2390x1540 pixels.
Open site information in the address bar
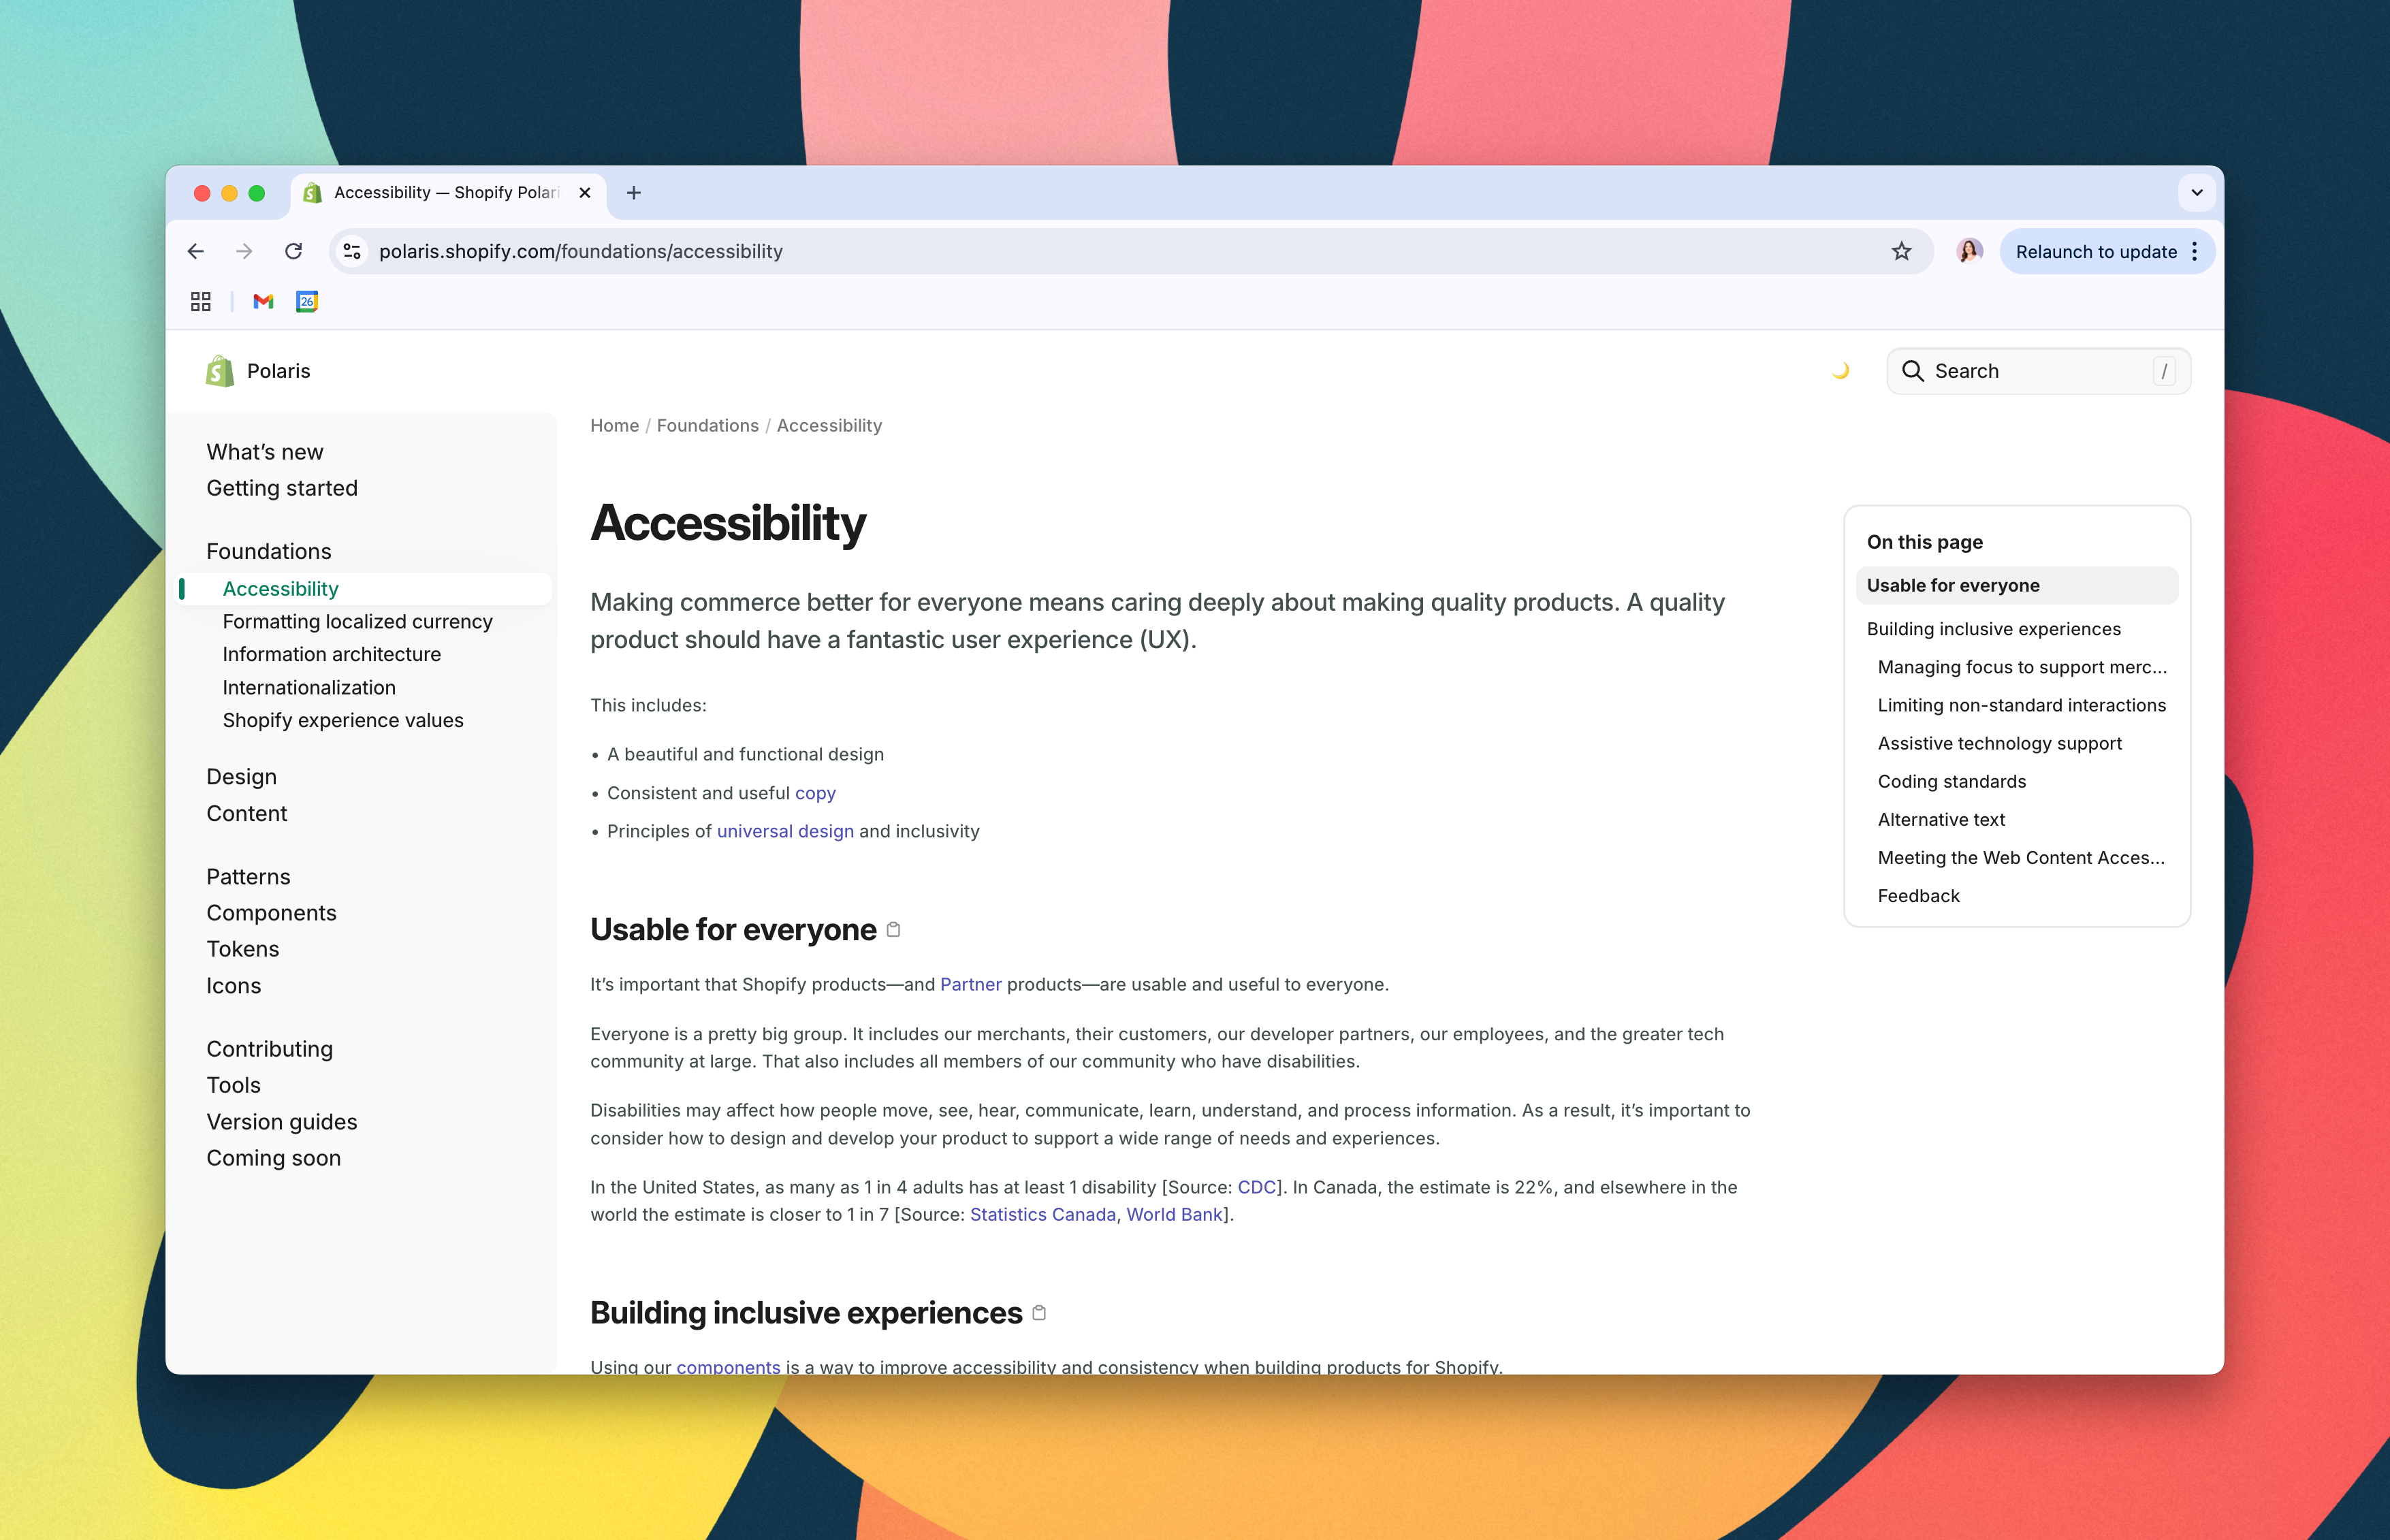[x=351, y=251]
